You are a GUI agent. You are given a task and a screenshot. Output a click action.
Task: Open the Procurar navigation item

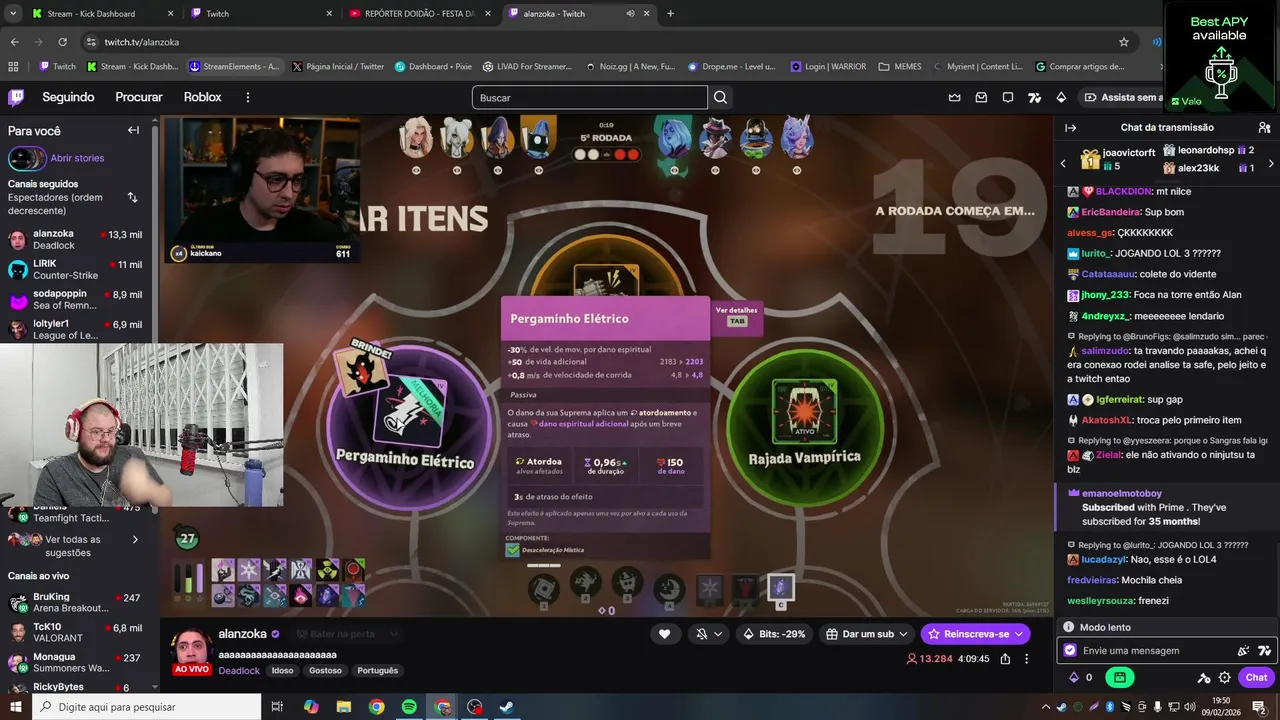[139, 97]
